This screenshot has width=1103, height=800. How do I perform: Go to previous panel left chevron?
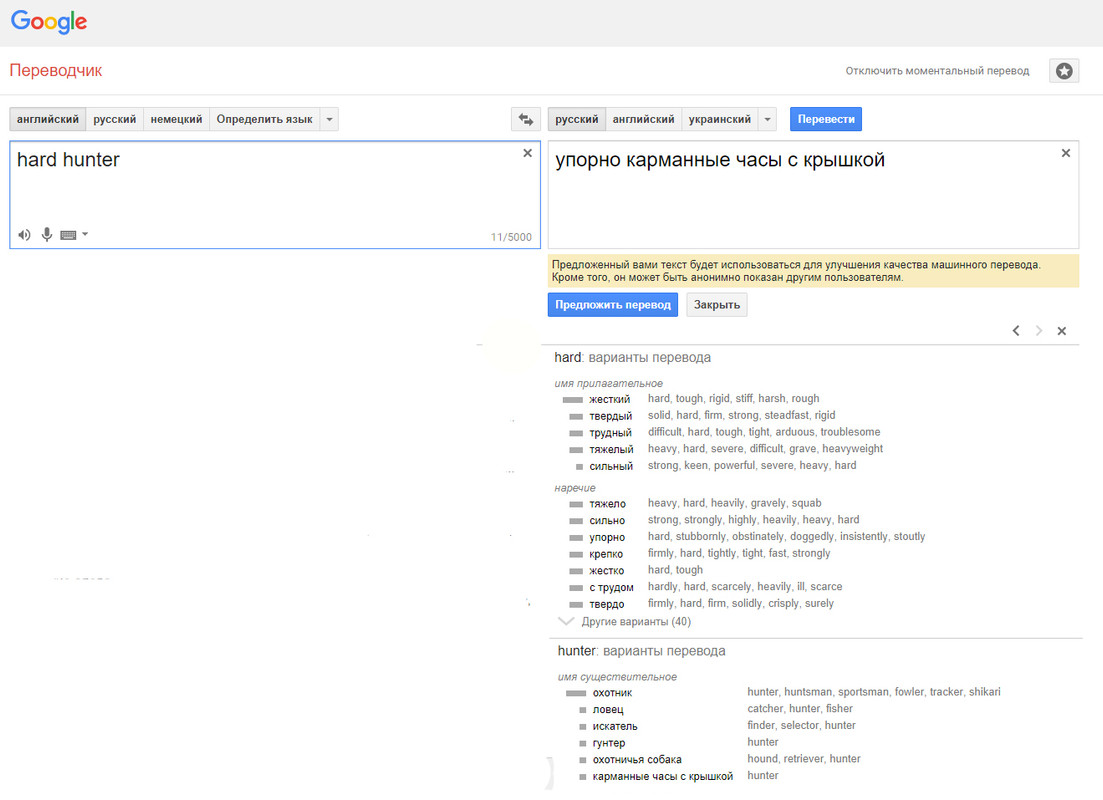1016,331
